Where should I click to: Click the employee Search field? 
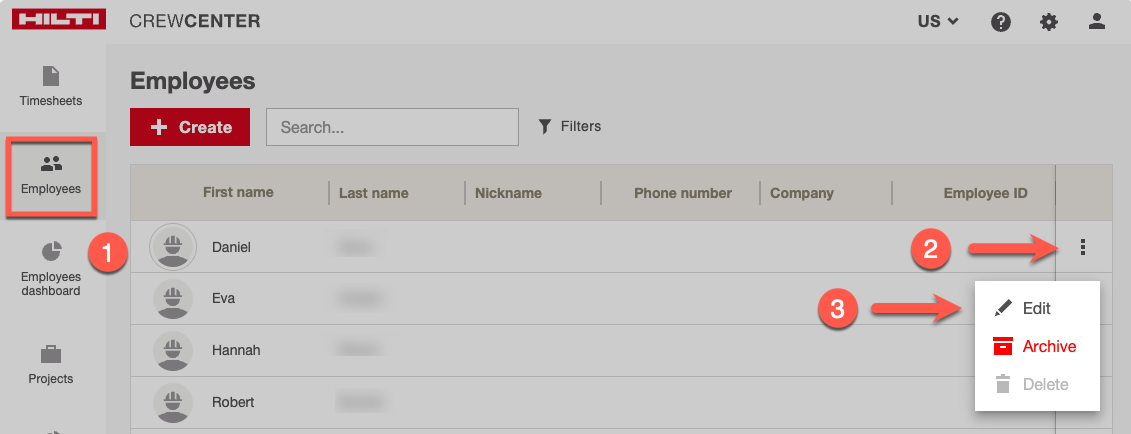pos(392,127)
